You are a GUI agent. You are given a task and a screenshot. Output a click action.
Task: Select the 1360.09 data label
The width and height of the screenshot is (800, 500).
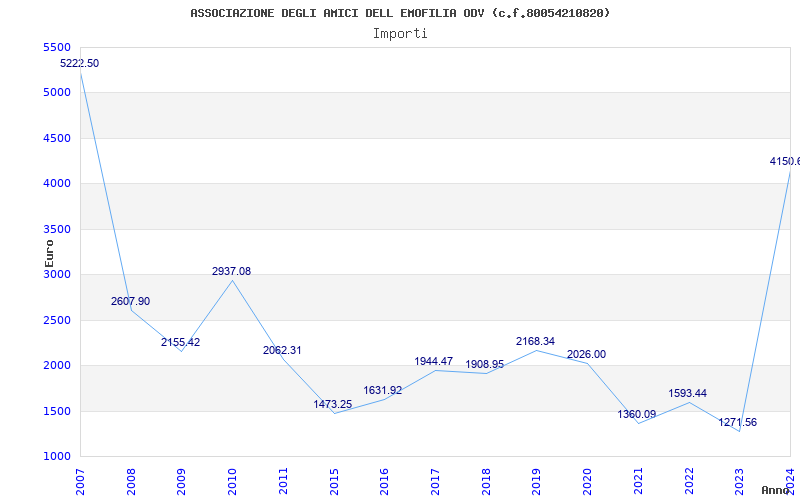[x=637, y=415]
